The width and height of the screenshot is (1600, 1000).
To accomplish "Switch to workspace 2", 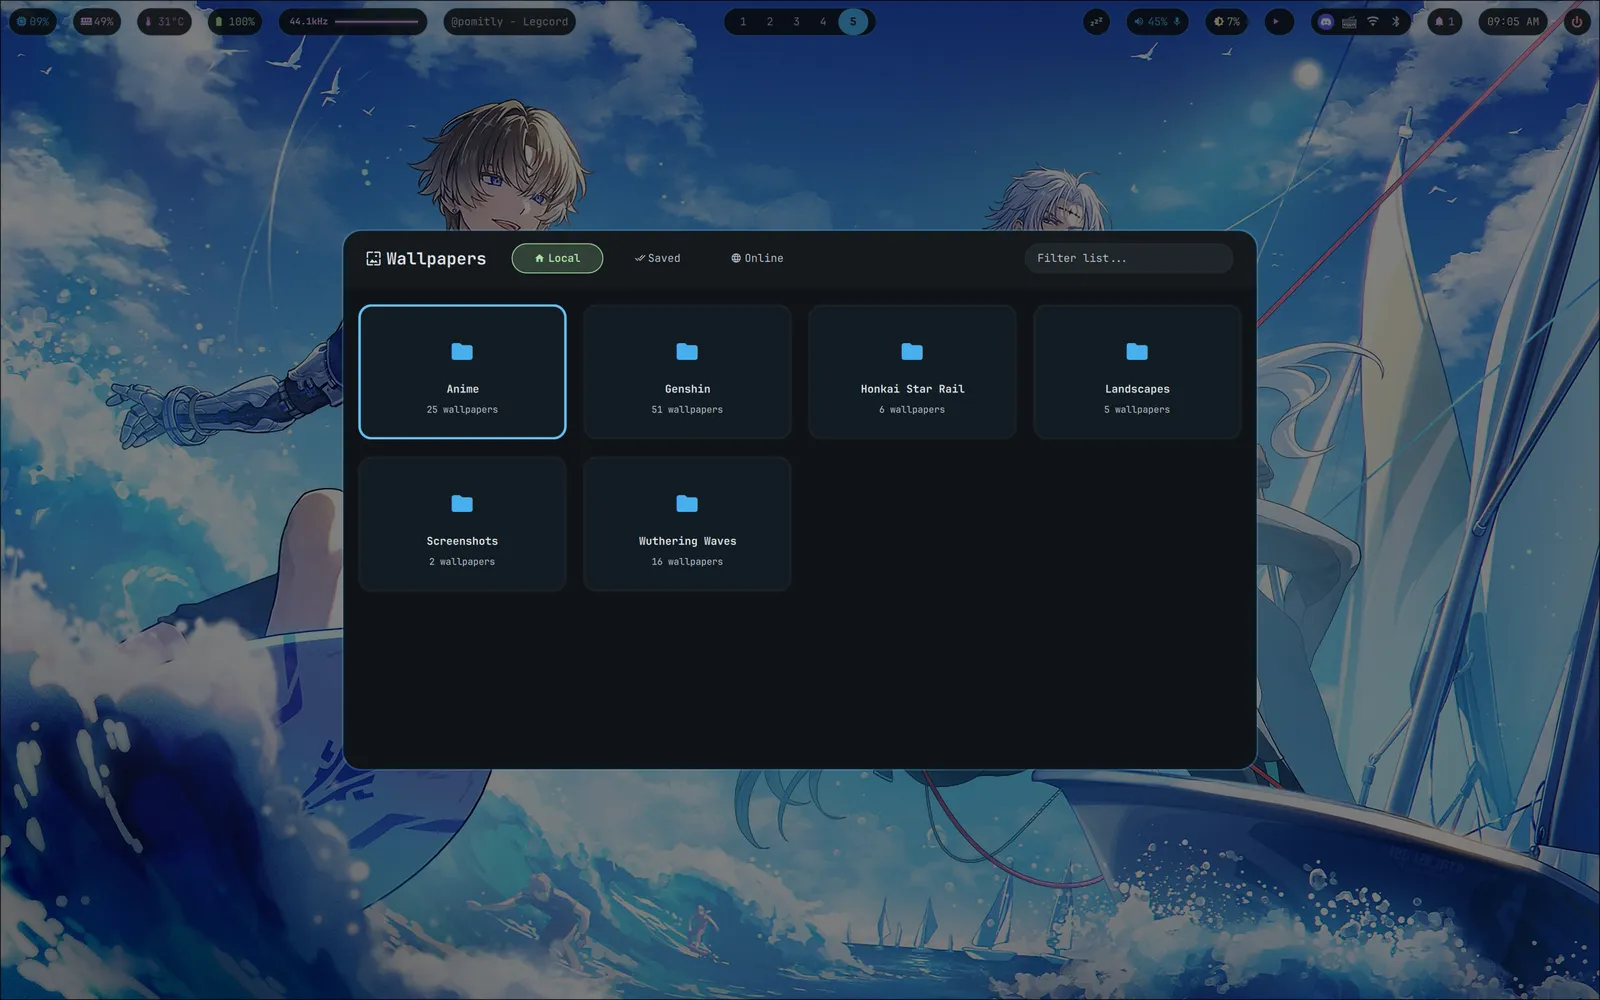I will point(770,21).
